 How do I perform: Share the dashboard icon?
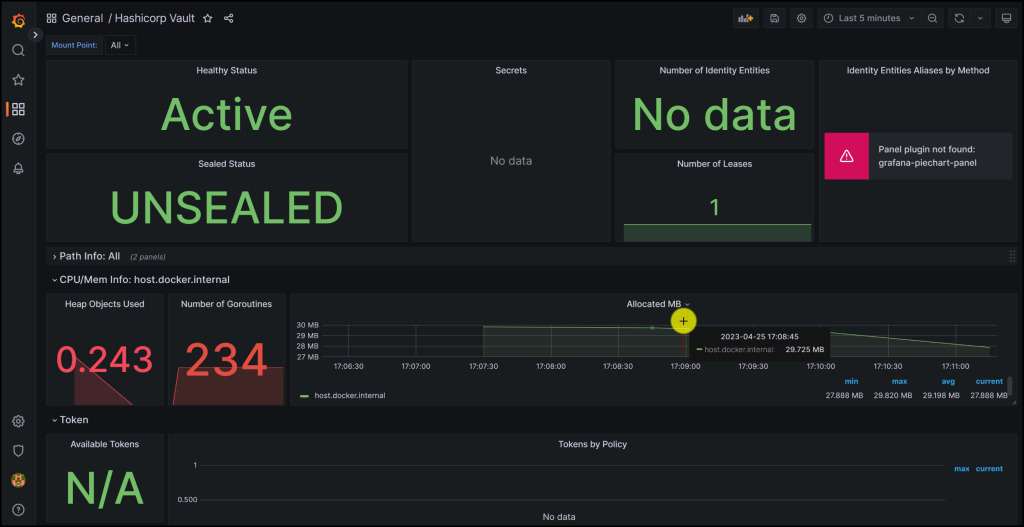tap(229, 18)
